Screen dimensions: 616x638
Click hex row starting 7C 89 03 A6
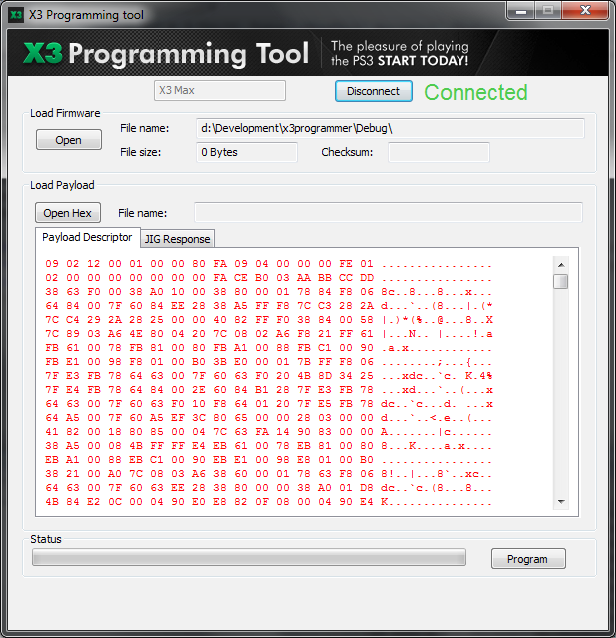[269, 334]
